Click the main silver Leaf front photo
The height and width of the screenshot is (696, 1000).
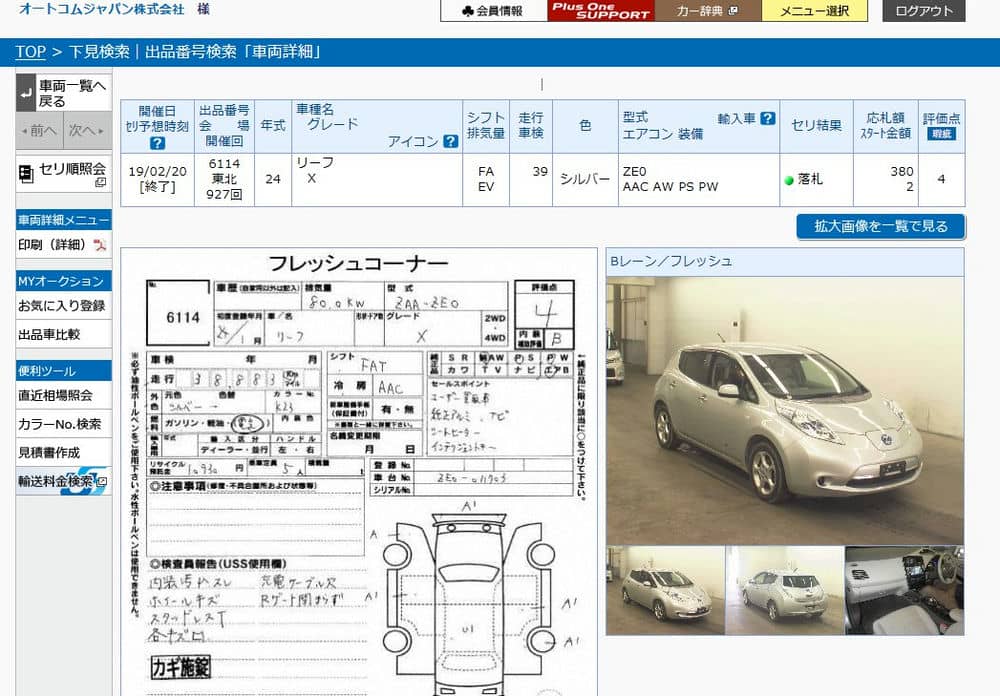785,410
